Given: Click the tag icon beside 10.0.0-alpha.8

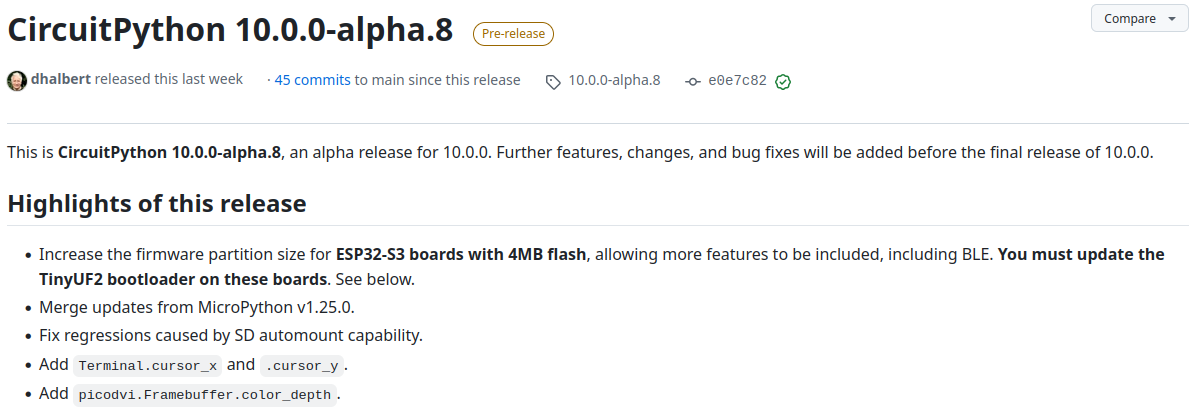Looking at the screenshot, I should click(x=553, y=81).
